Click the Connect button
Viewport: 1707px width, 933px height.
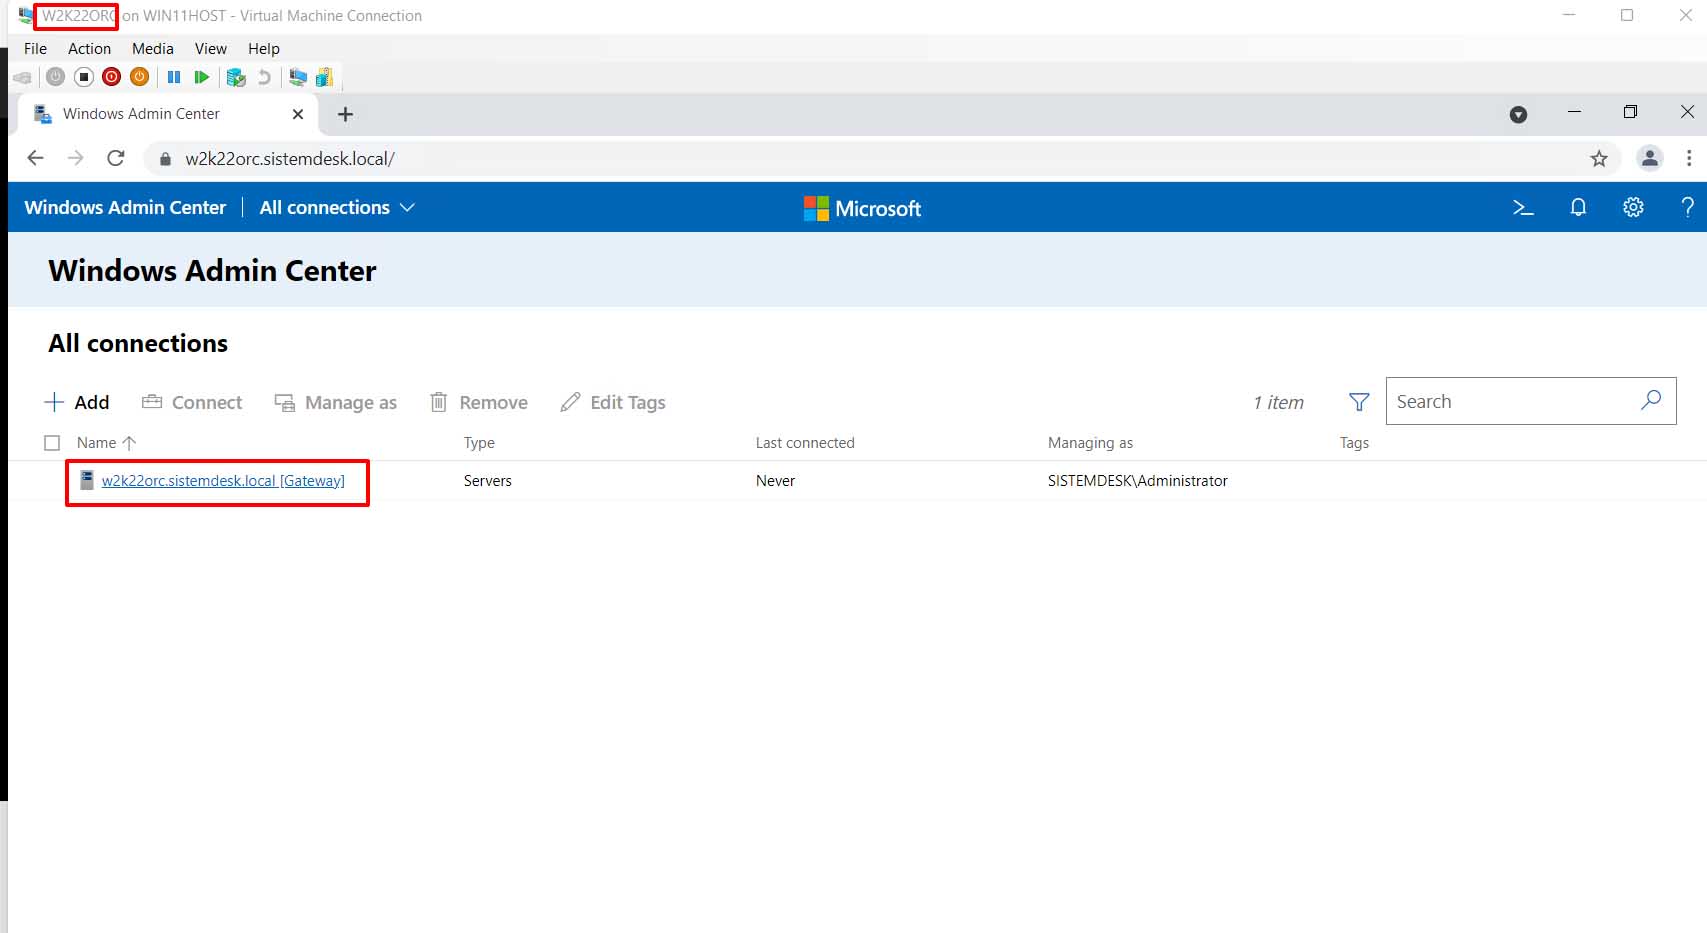pyautogui.click(x=192, y=402)
